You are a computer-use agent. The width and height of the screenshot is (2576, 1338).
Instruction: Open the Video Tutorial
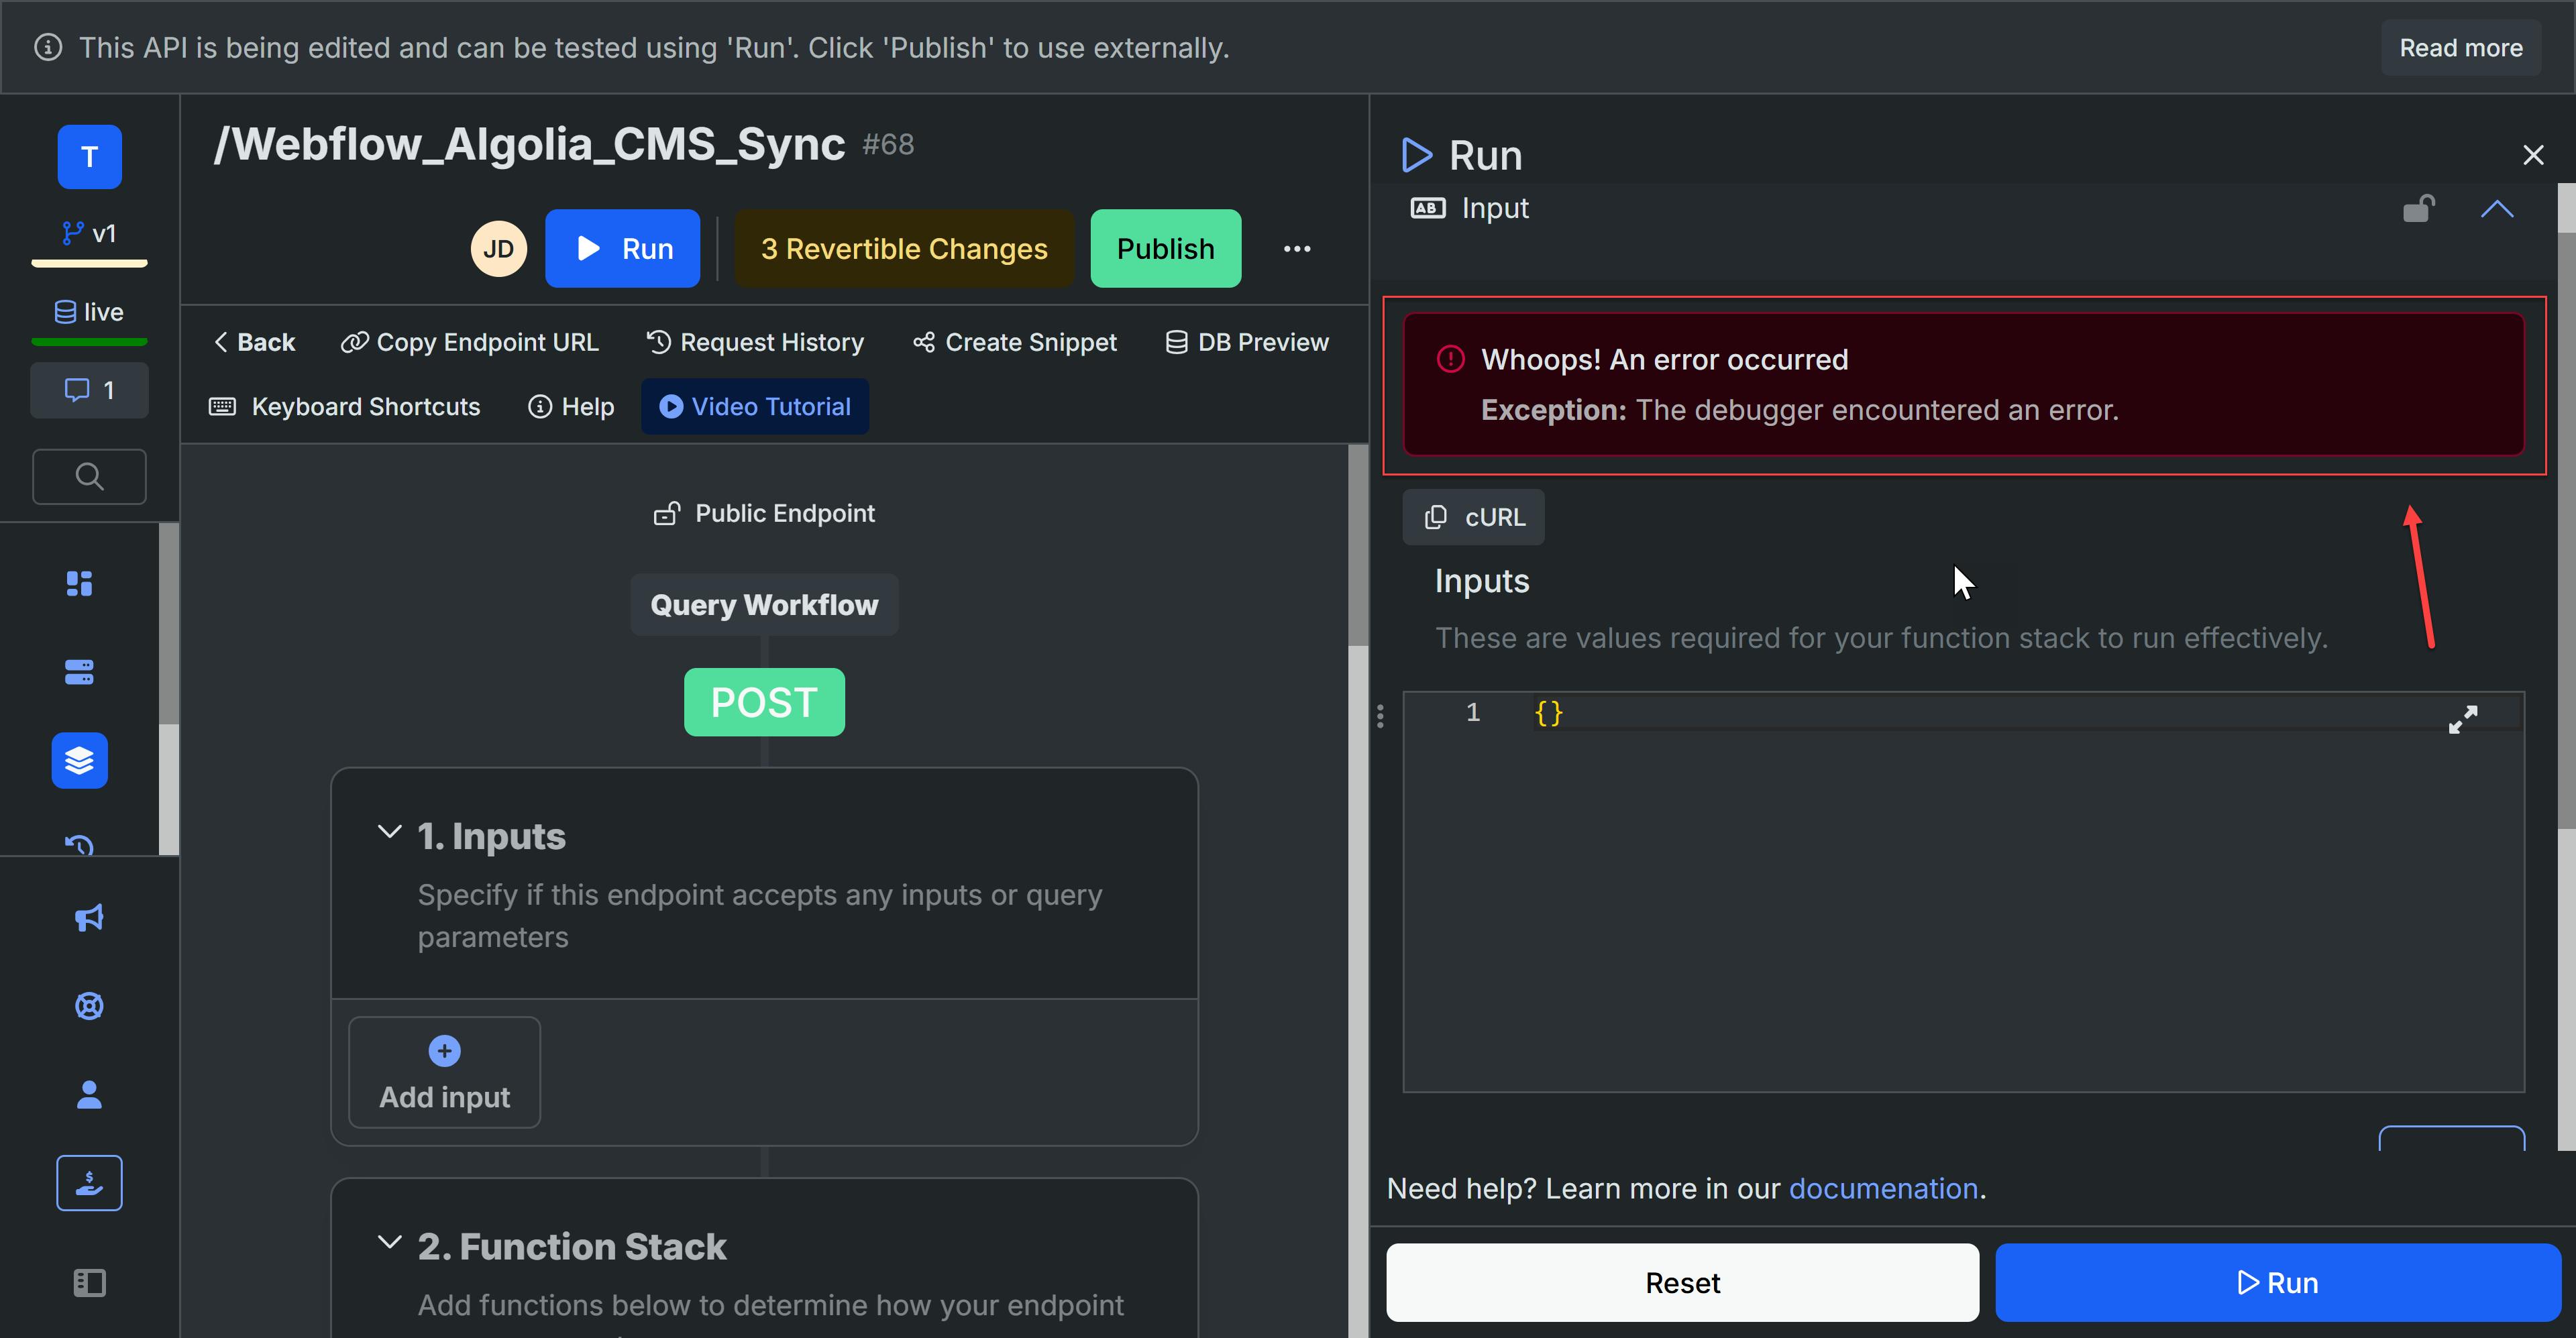coord(755,407)
